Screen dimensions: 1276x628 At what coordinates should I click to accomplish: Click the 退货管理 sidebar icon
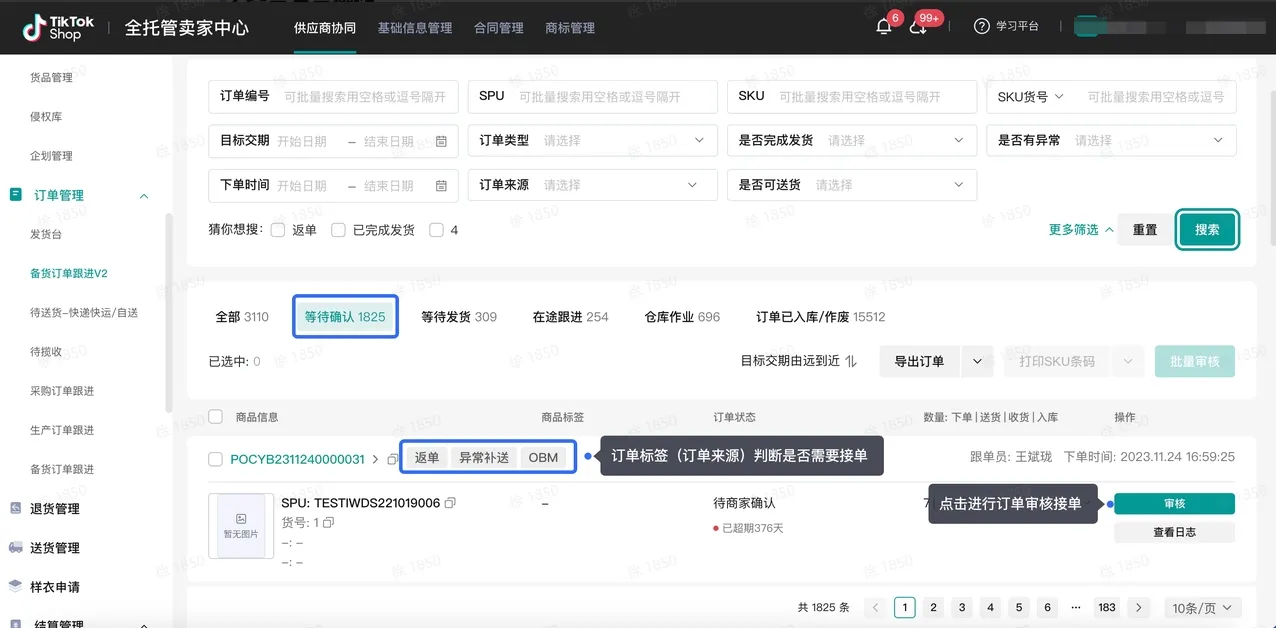(15, 508)
